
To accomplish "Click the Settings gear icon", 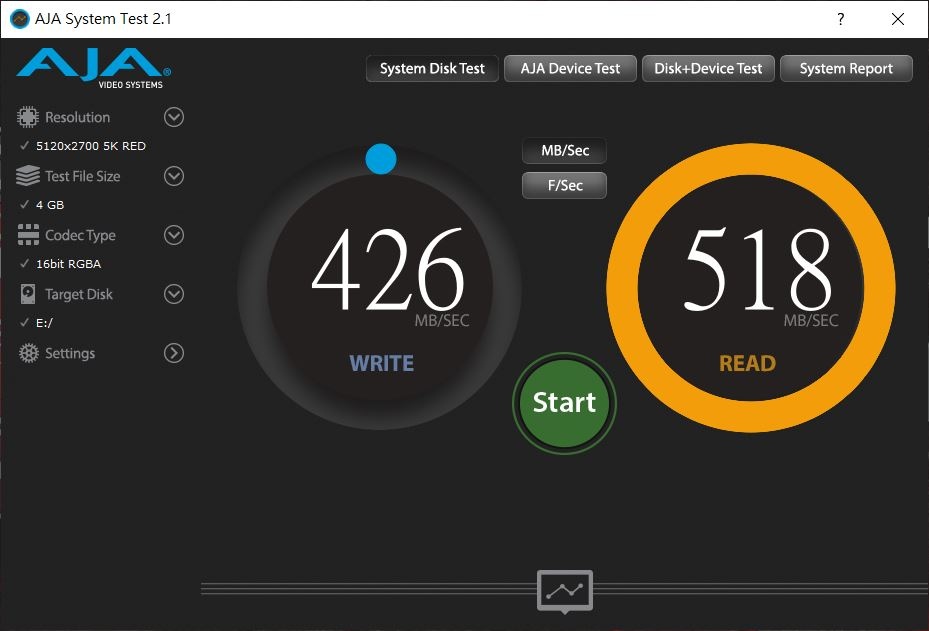I will pyautogui.click(x=28, y=353).
